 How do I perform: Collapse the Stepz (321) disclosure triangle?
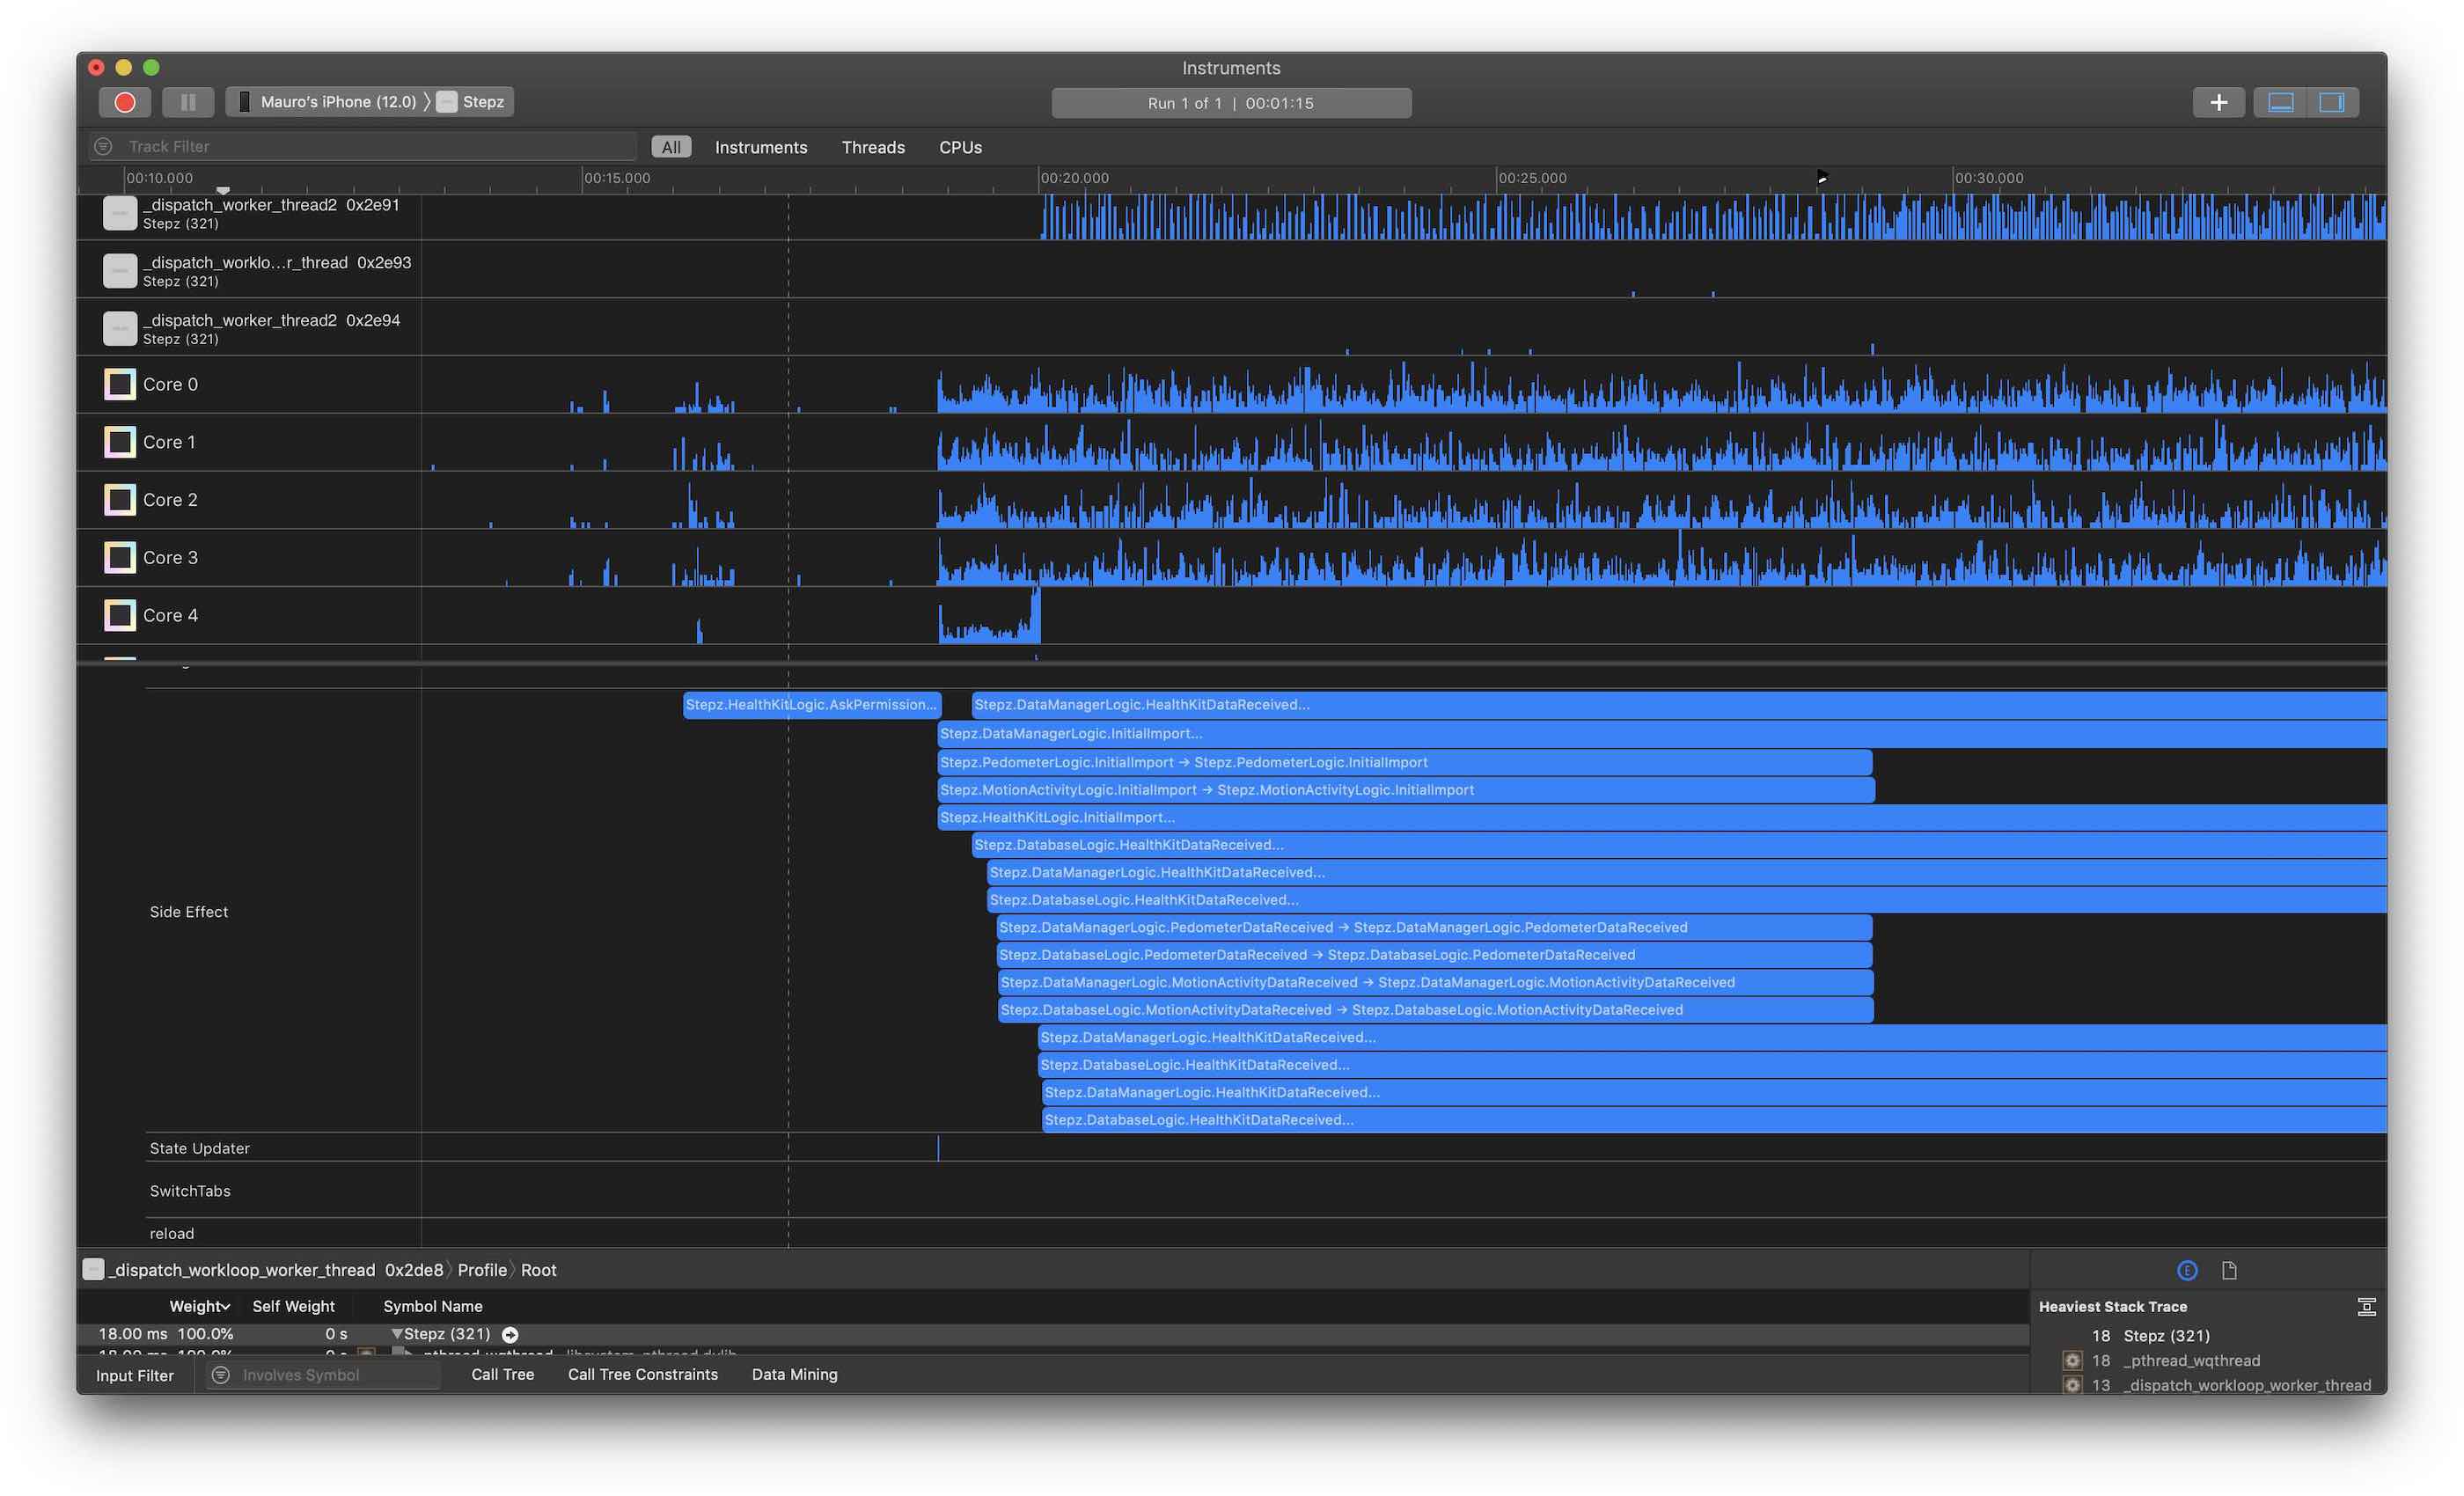397,1334
